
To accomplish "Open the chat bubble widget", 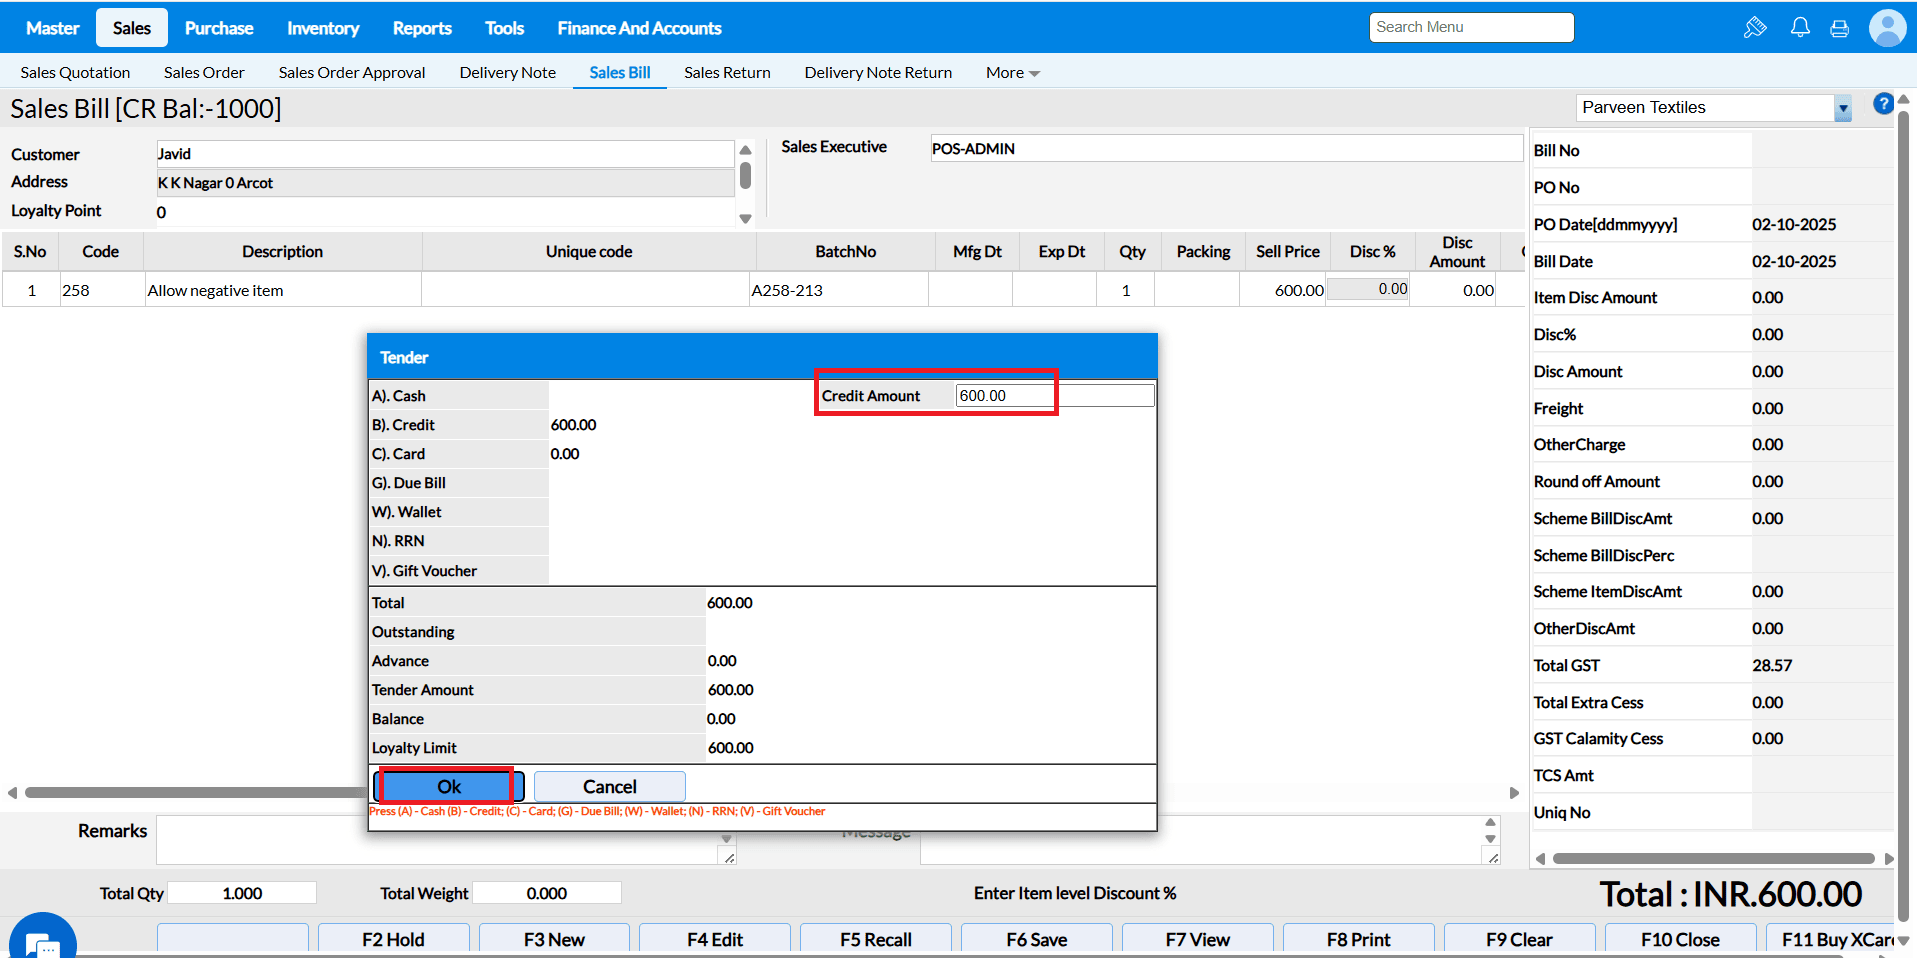I will [x=42, y=940].
